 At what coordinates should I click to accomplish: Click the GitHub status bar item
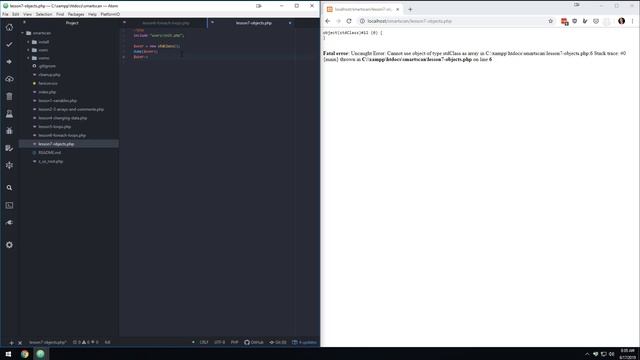pos(254,342)
